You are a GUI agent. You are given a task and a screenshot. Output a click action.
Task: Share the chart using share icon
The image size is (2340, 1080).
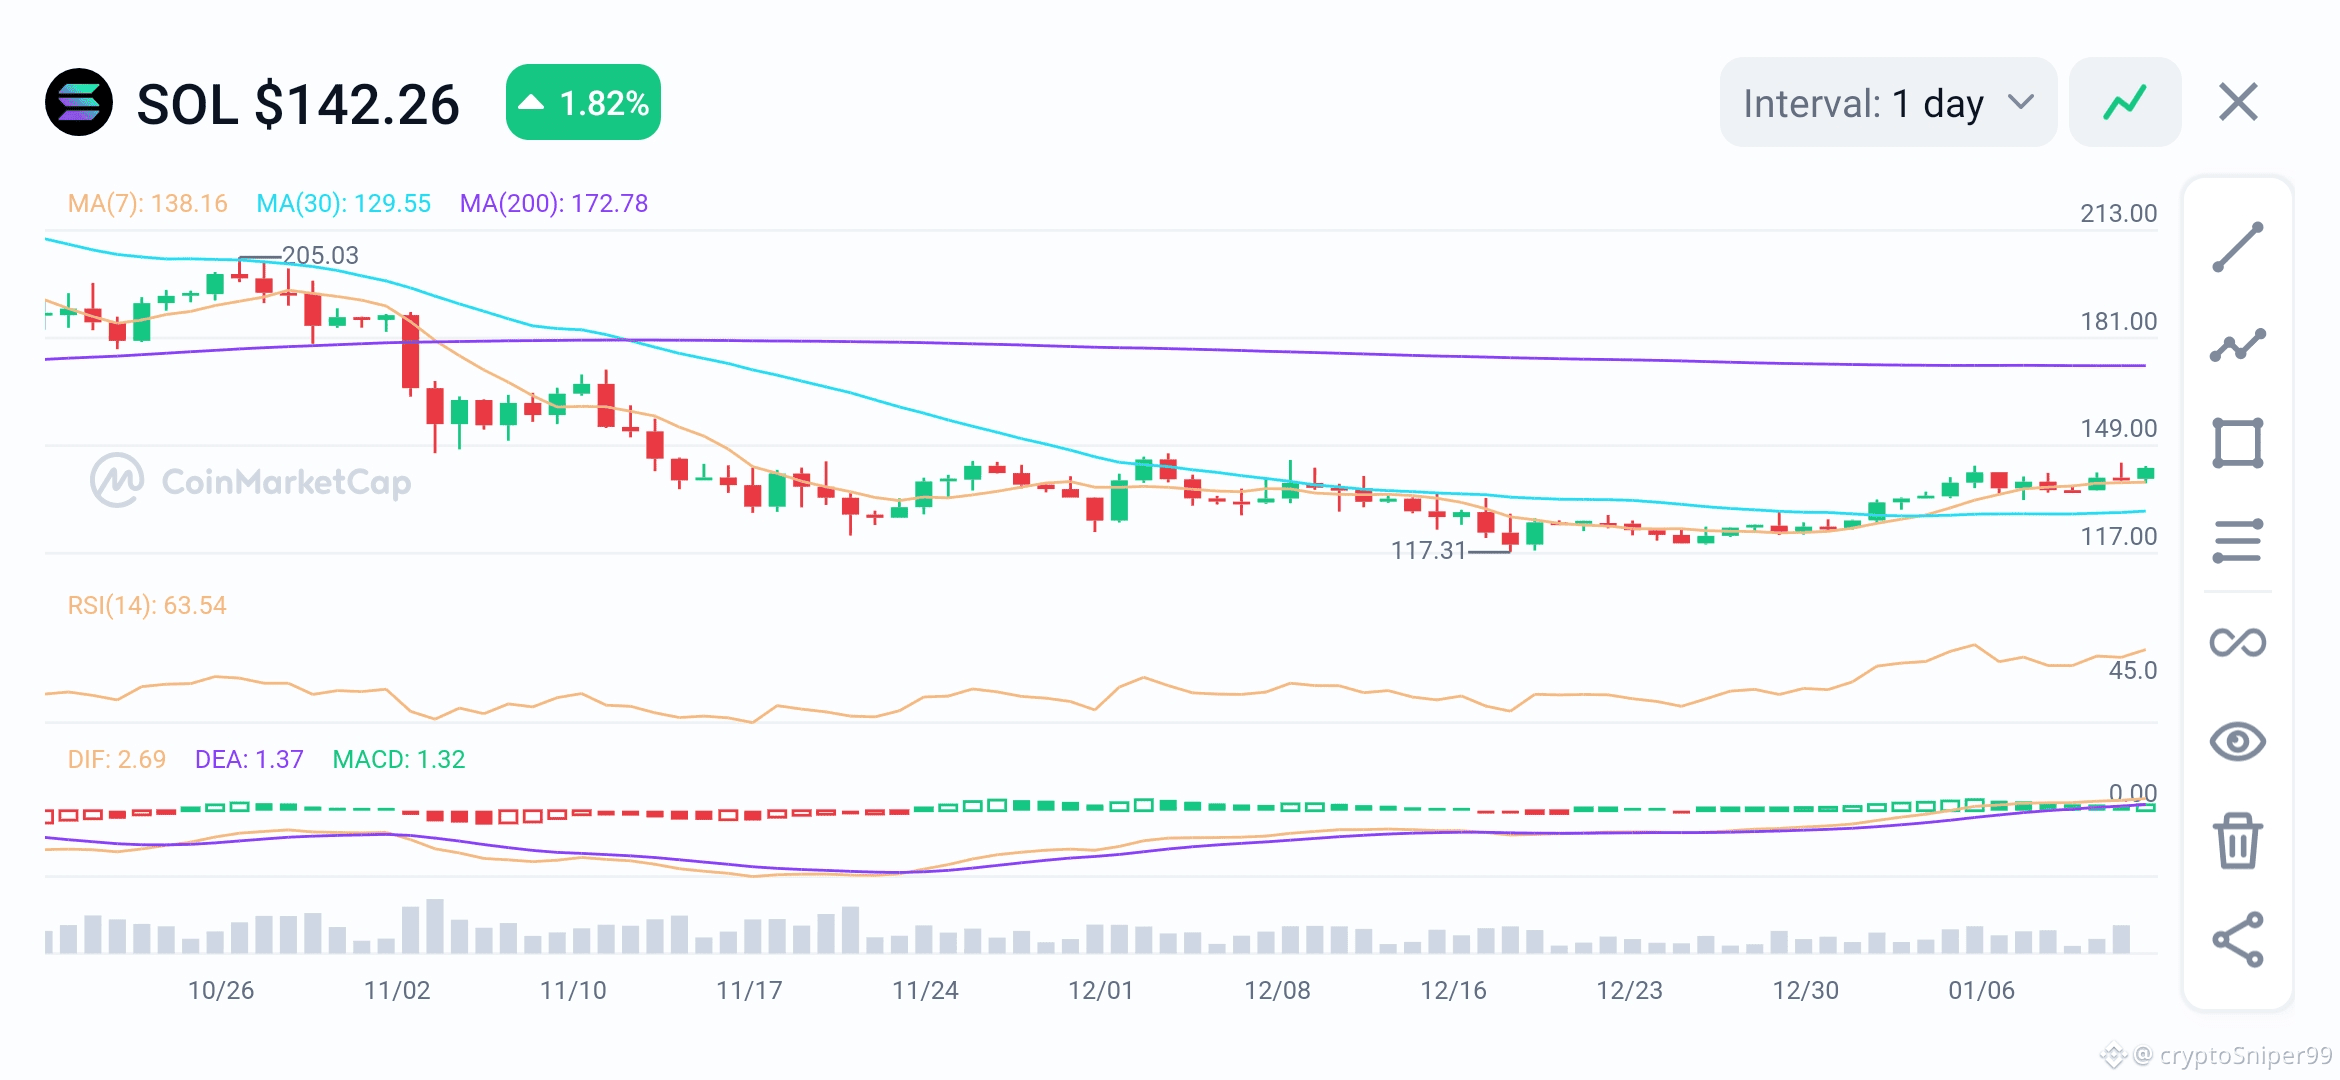pos(2237,939)
